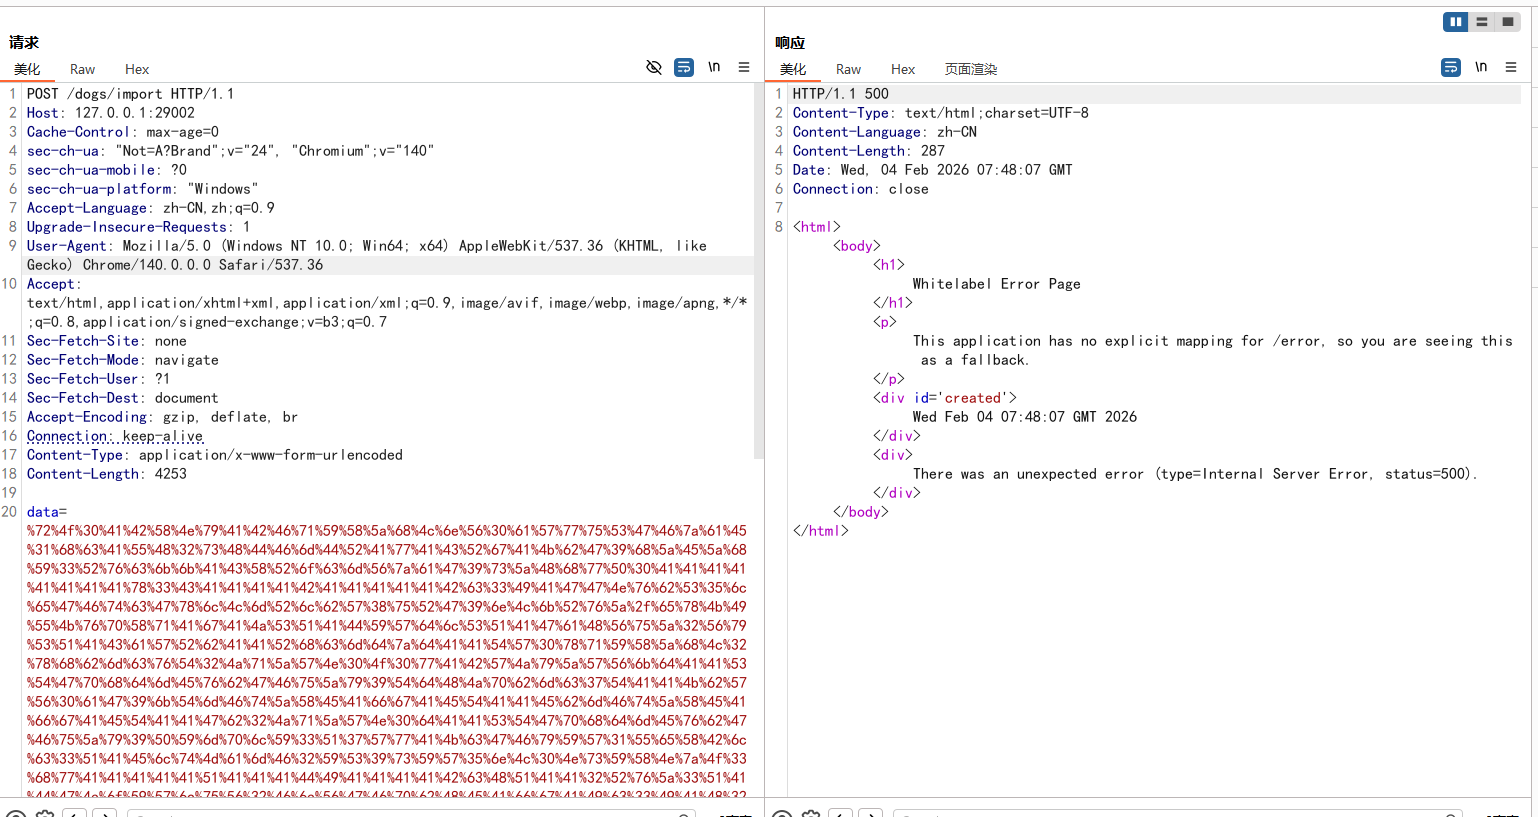Toggle word wrap in the request editor
Viewport: 1538px width, 817px height.
(x=684, y=67)
